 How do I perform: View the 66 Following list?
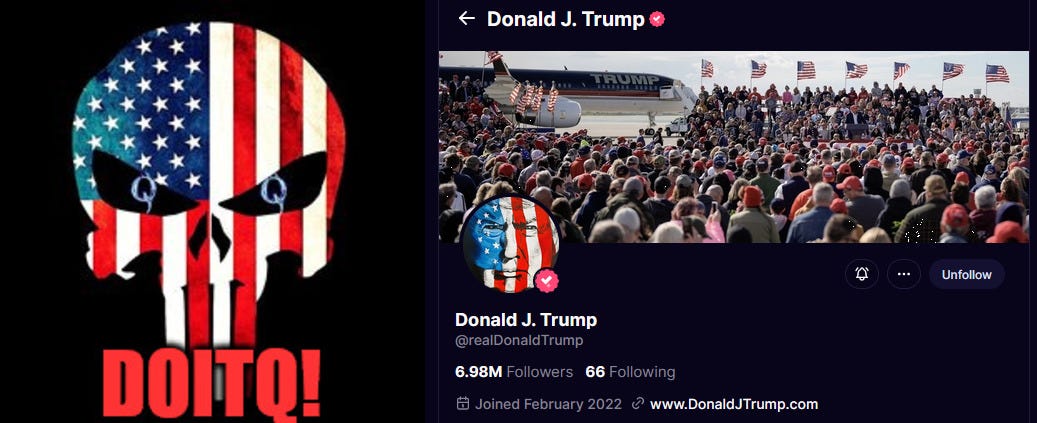point(630,371)
